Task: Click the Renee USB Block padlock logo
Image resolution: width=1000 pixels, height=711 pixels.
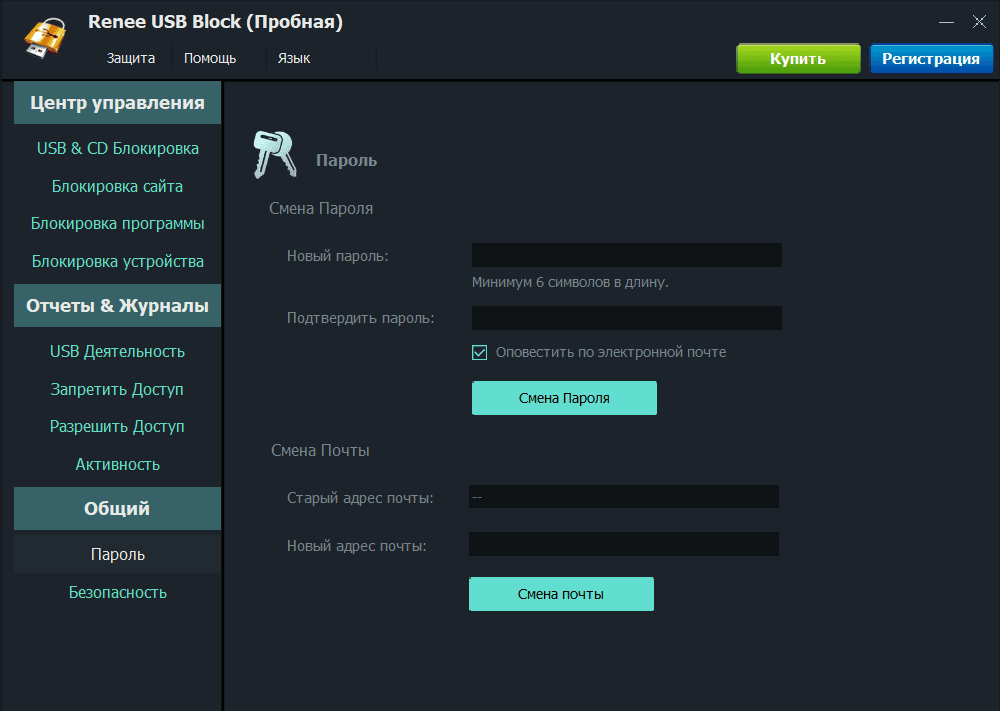Action: (x=45, y=39)
